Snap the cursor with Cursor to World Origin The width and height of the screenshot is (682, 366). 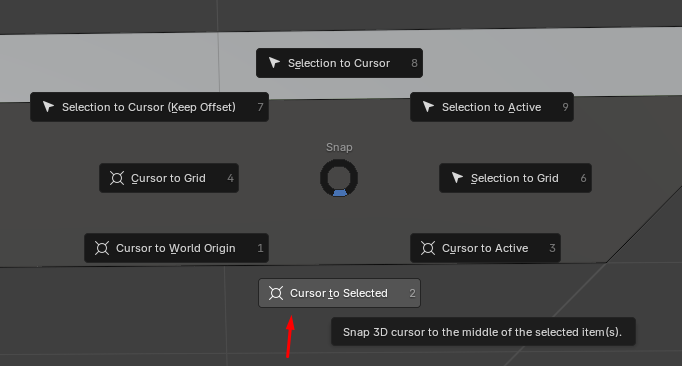tap(176, 248)
